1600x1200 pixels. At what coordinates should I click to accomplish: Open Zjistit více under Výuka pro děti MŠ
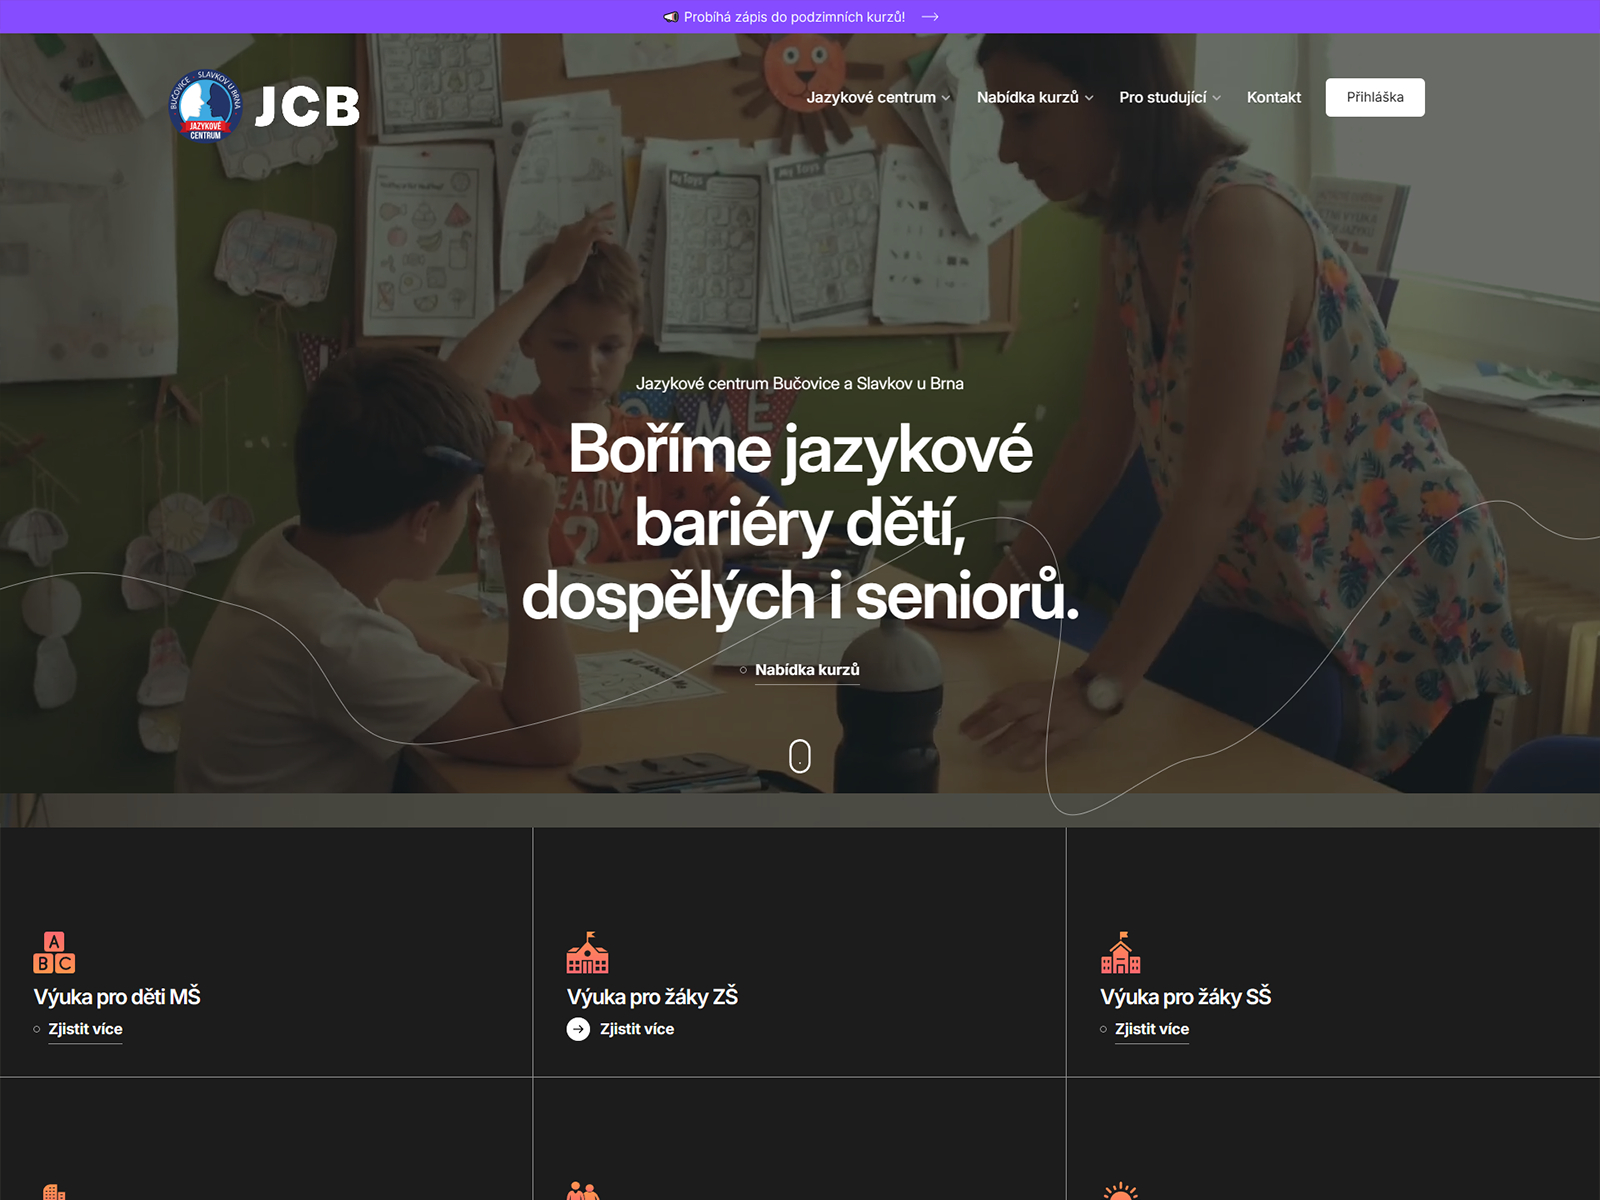tap(85, 1029)
